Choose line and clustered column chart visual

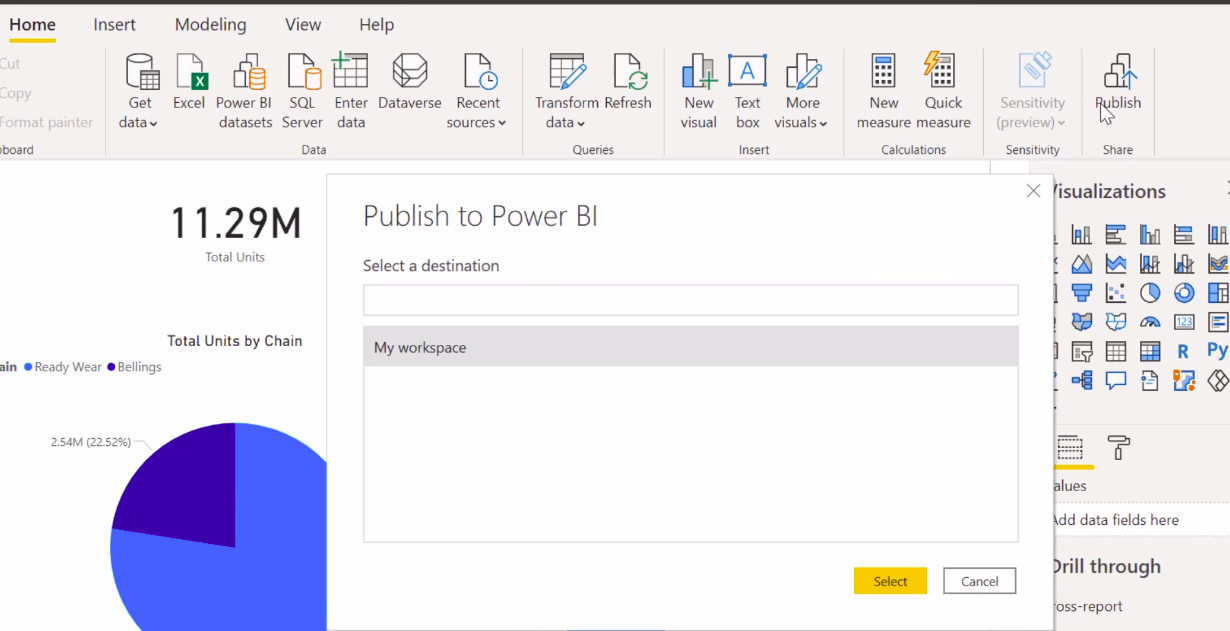(1184, 264)
